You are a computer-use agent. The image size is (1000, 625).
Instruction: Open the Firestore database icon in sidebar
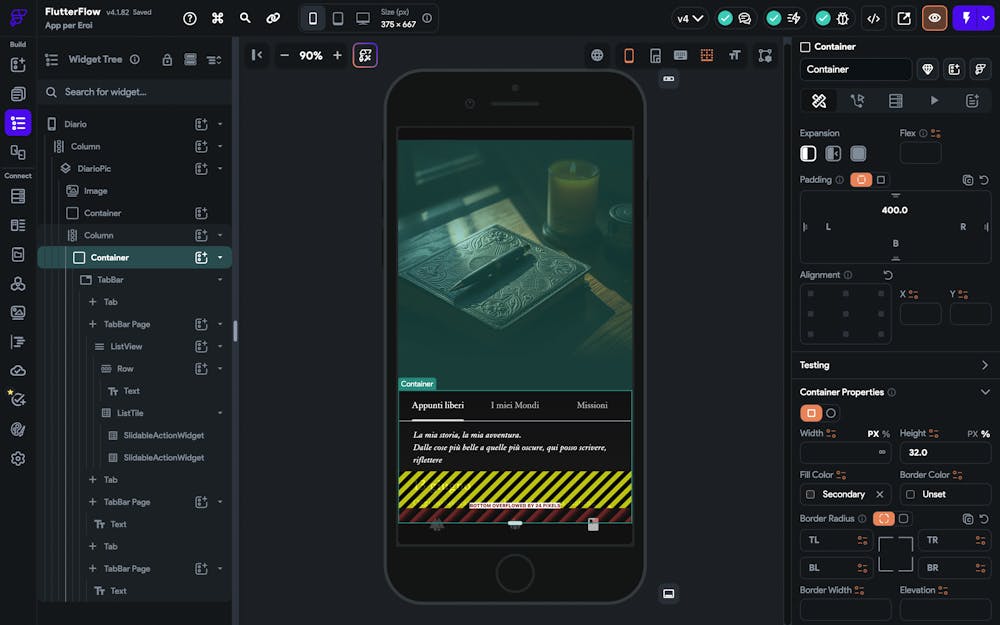[18, 196]
